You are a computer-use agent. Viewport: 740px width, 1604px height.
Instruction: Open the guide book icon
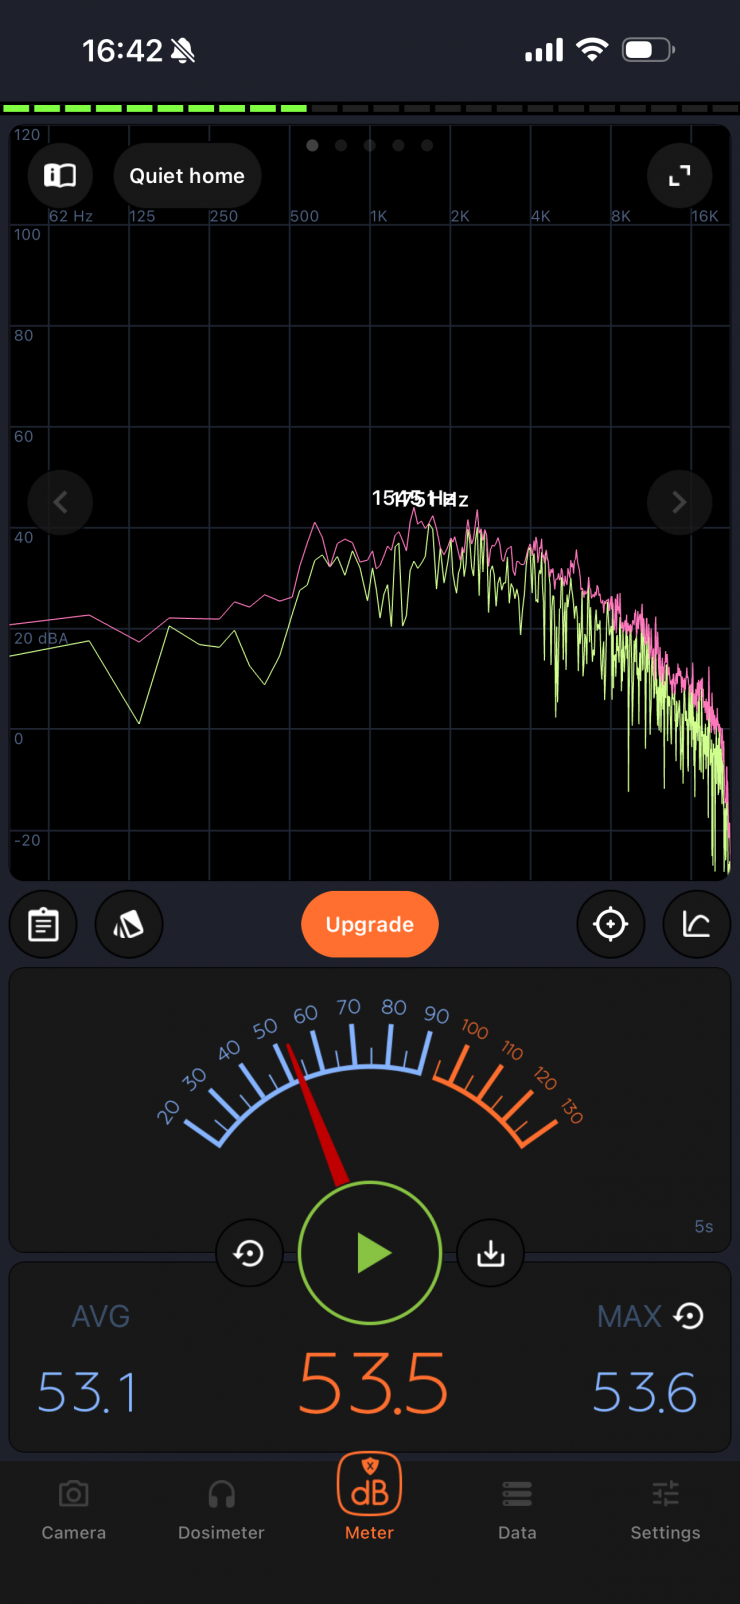click(x=60, y=176)
